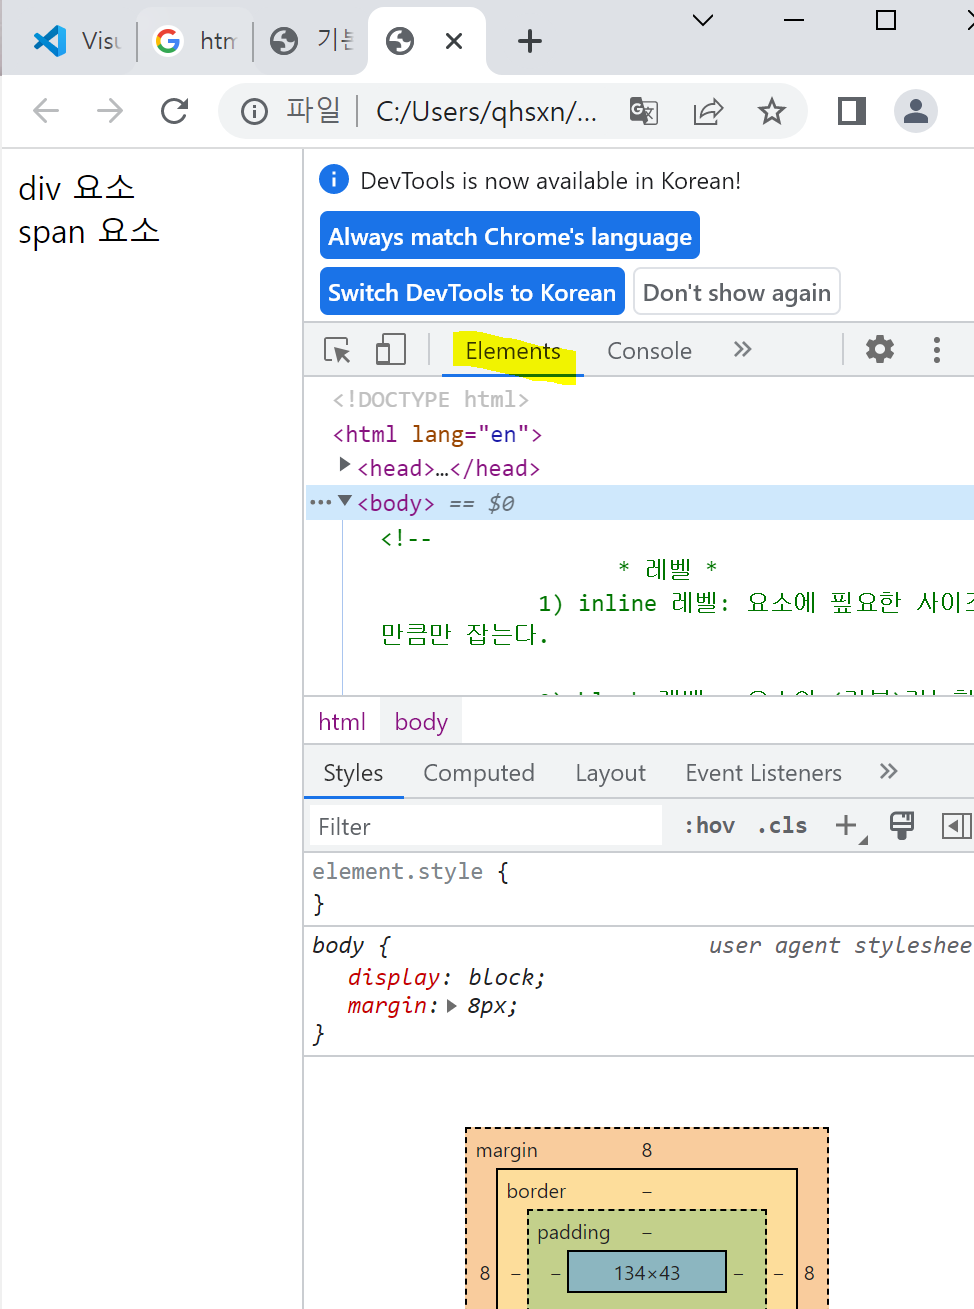Switch to the Console tab
Image resolution: width=974 pixels, height=1309 pixels.
point(649,350)
